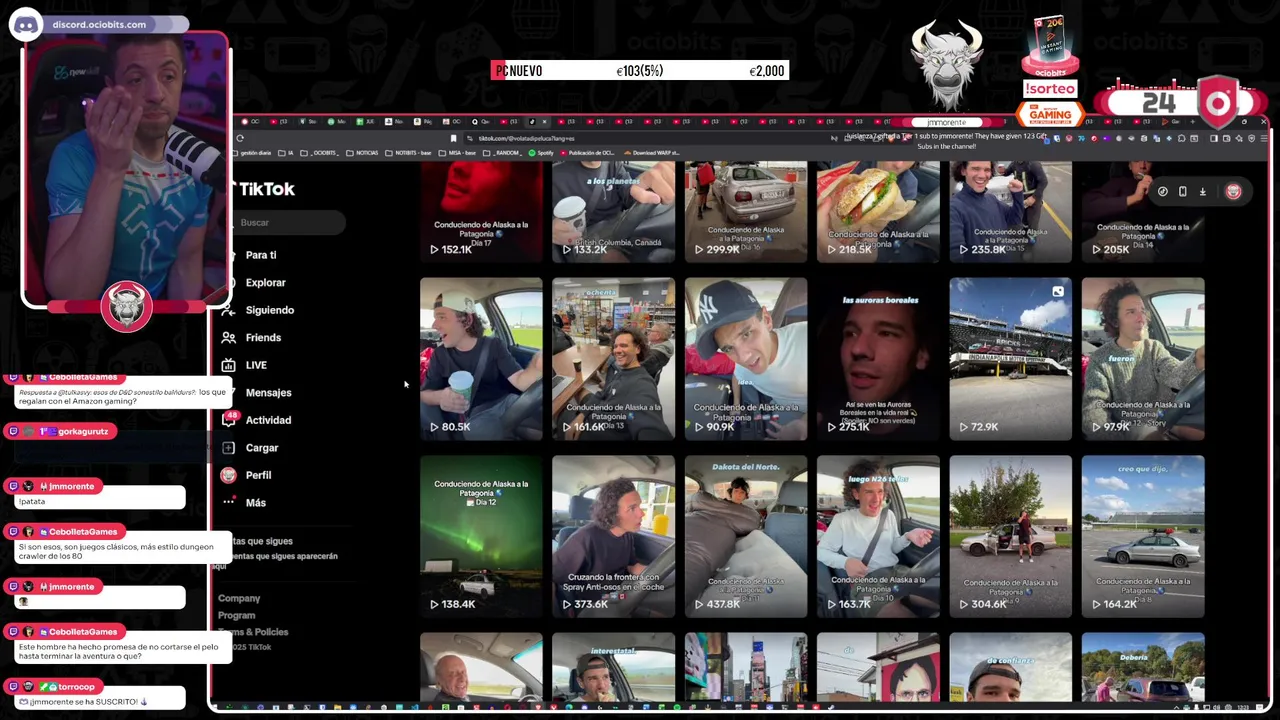
Task: Play the video with 205K views
Action: coord(1143,212)
